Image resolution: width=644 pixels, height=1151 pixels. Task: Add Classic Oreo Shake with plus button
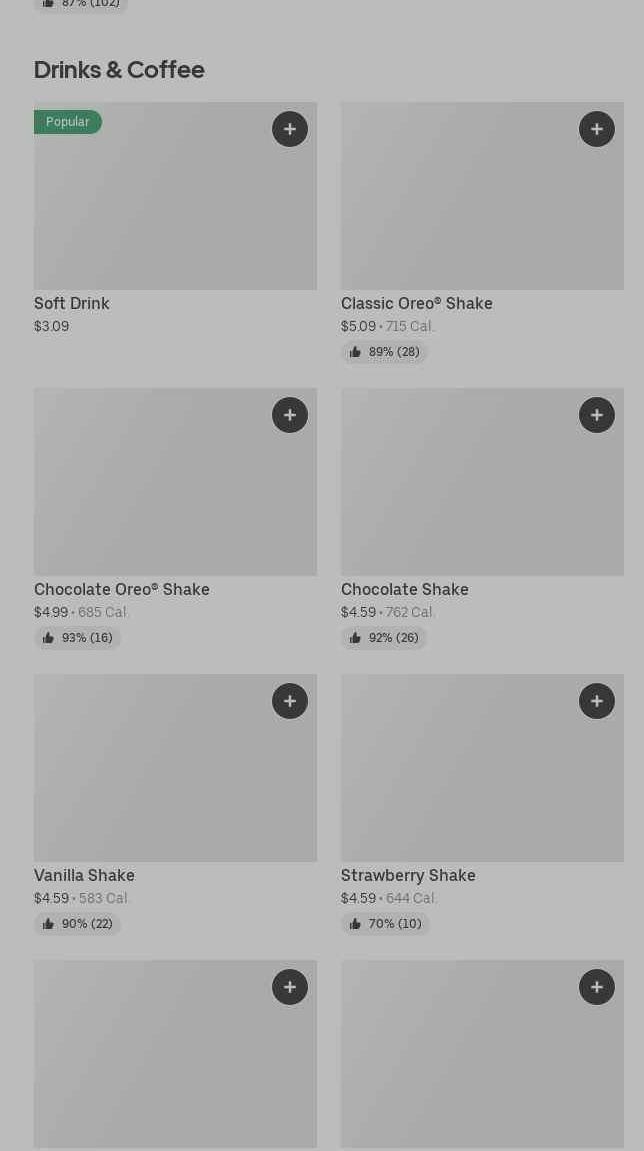coord(597,129)
